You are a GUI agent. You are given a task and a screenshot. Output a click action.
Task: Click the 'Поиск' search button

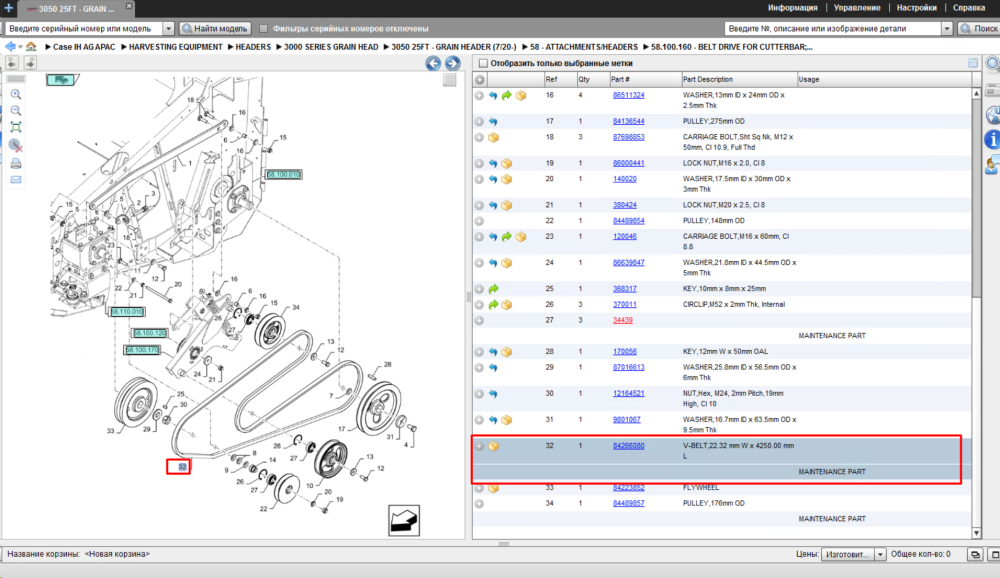tap(979, 28)
